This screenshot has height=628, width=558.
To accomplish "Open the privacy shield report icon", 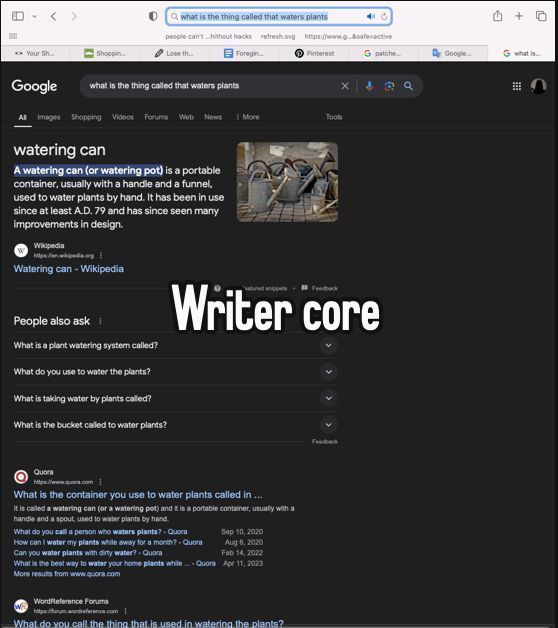I will [153, 16].
